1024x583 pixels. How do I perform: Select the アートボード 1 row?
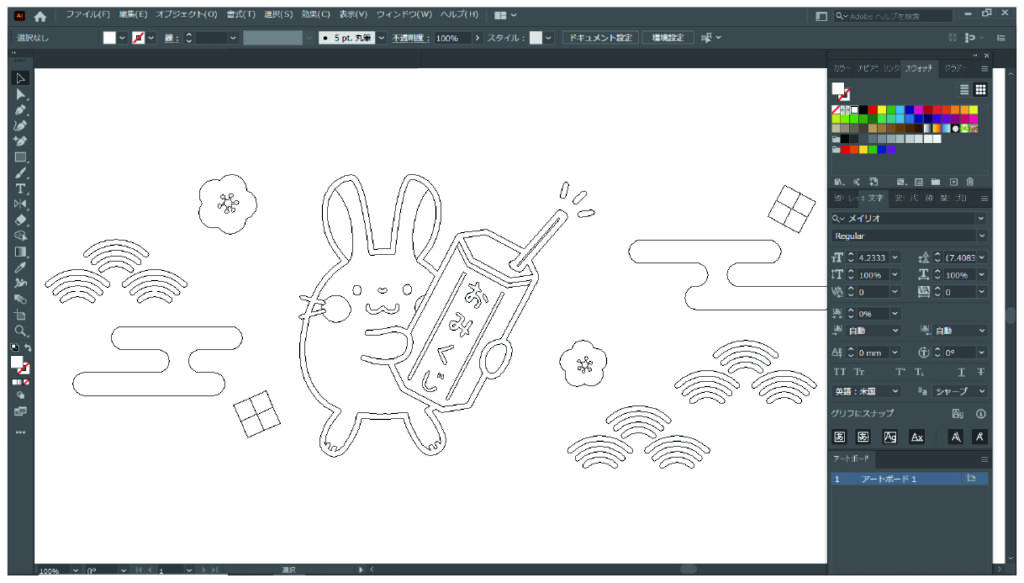[909, 479]
